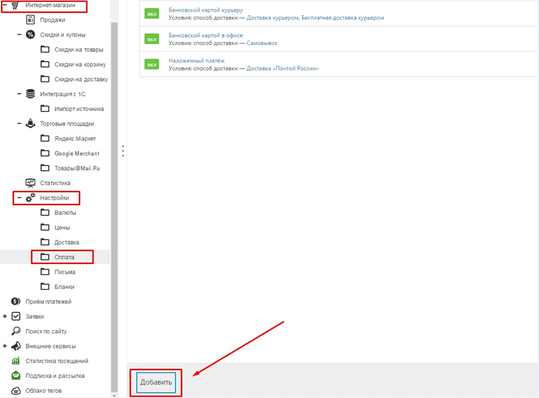Screen dimensions: 539x398
Task: Click the magnifier icon of Поиск по сайту
Action: click(x=16, y=331)
